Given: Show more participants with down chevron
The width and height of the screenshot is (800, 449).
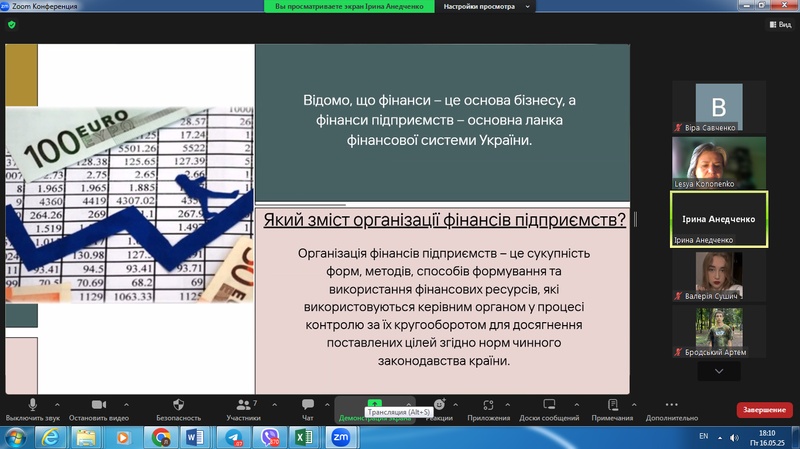Looking at the screenshot, I should [719, 371].
